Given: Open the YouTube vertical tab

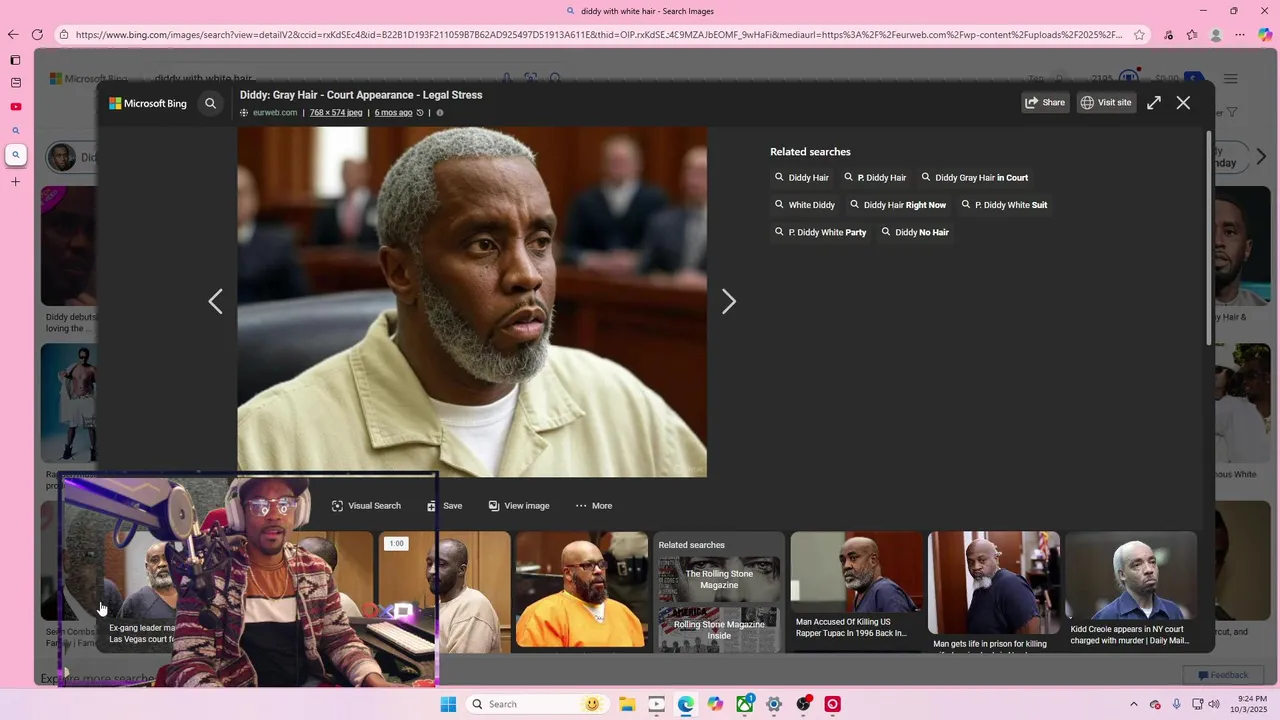Looking at the screenshot, I should pos(15,107).
